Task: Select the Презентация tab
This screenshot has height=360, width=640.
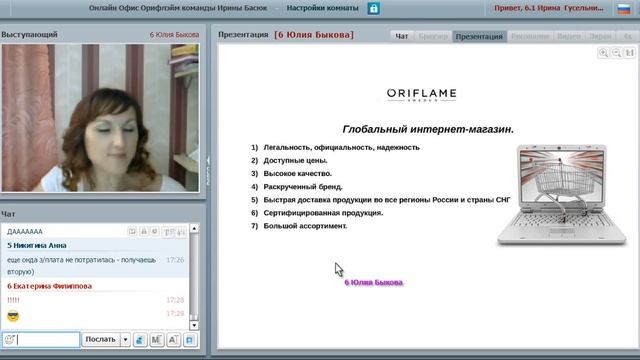Action: tap(479, 36)
